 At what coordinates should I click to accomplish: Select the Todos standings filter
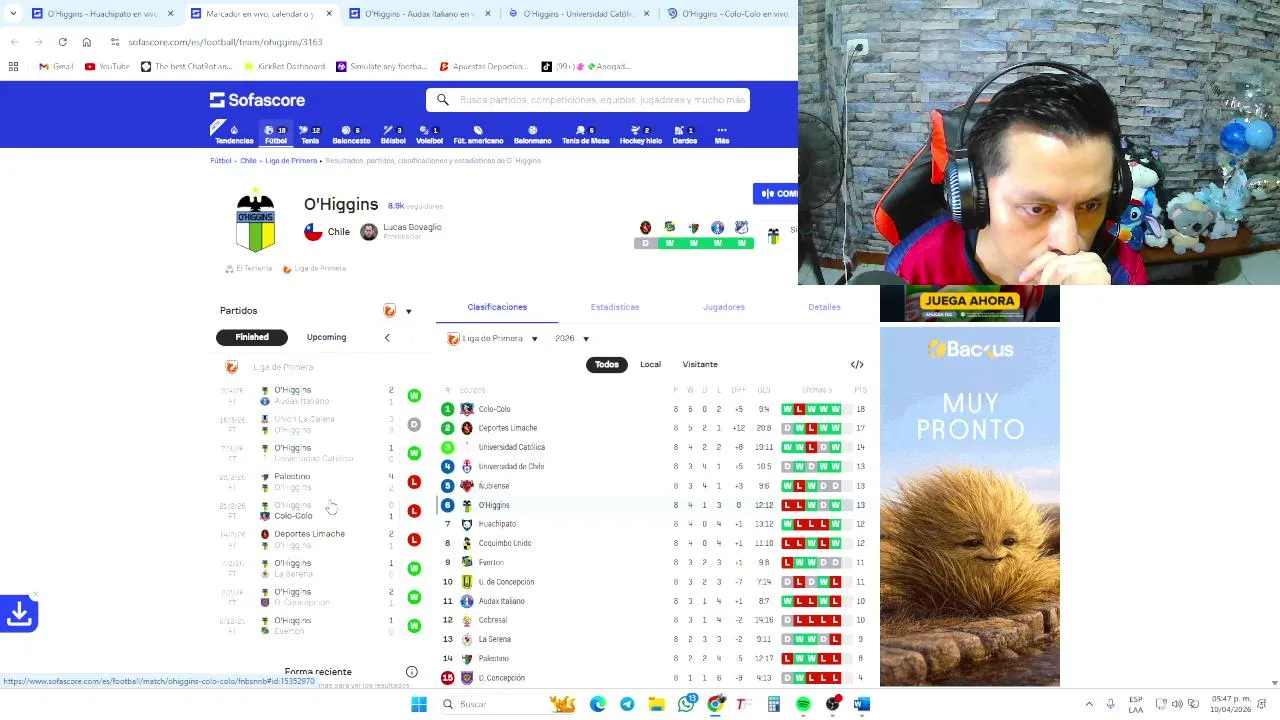pos(607,365)
